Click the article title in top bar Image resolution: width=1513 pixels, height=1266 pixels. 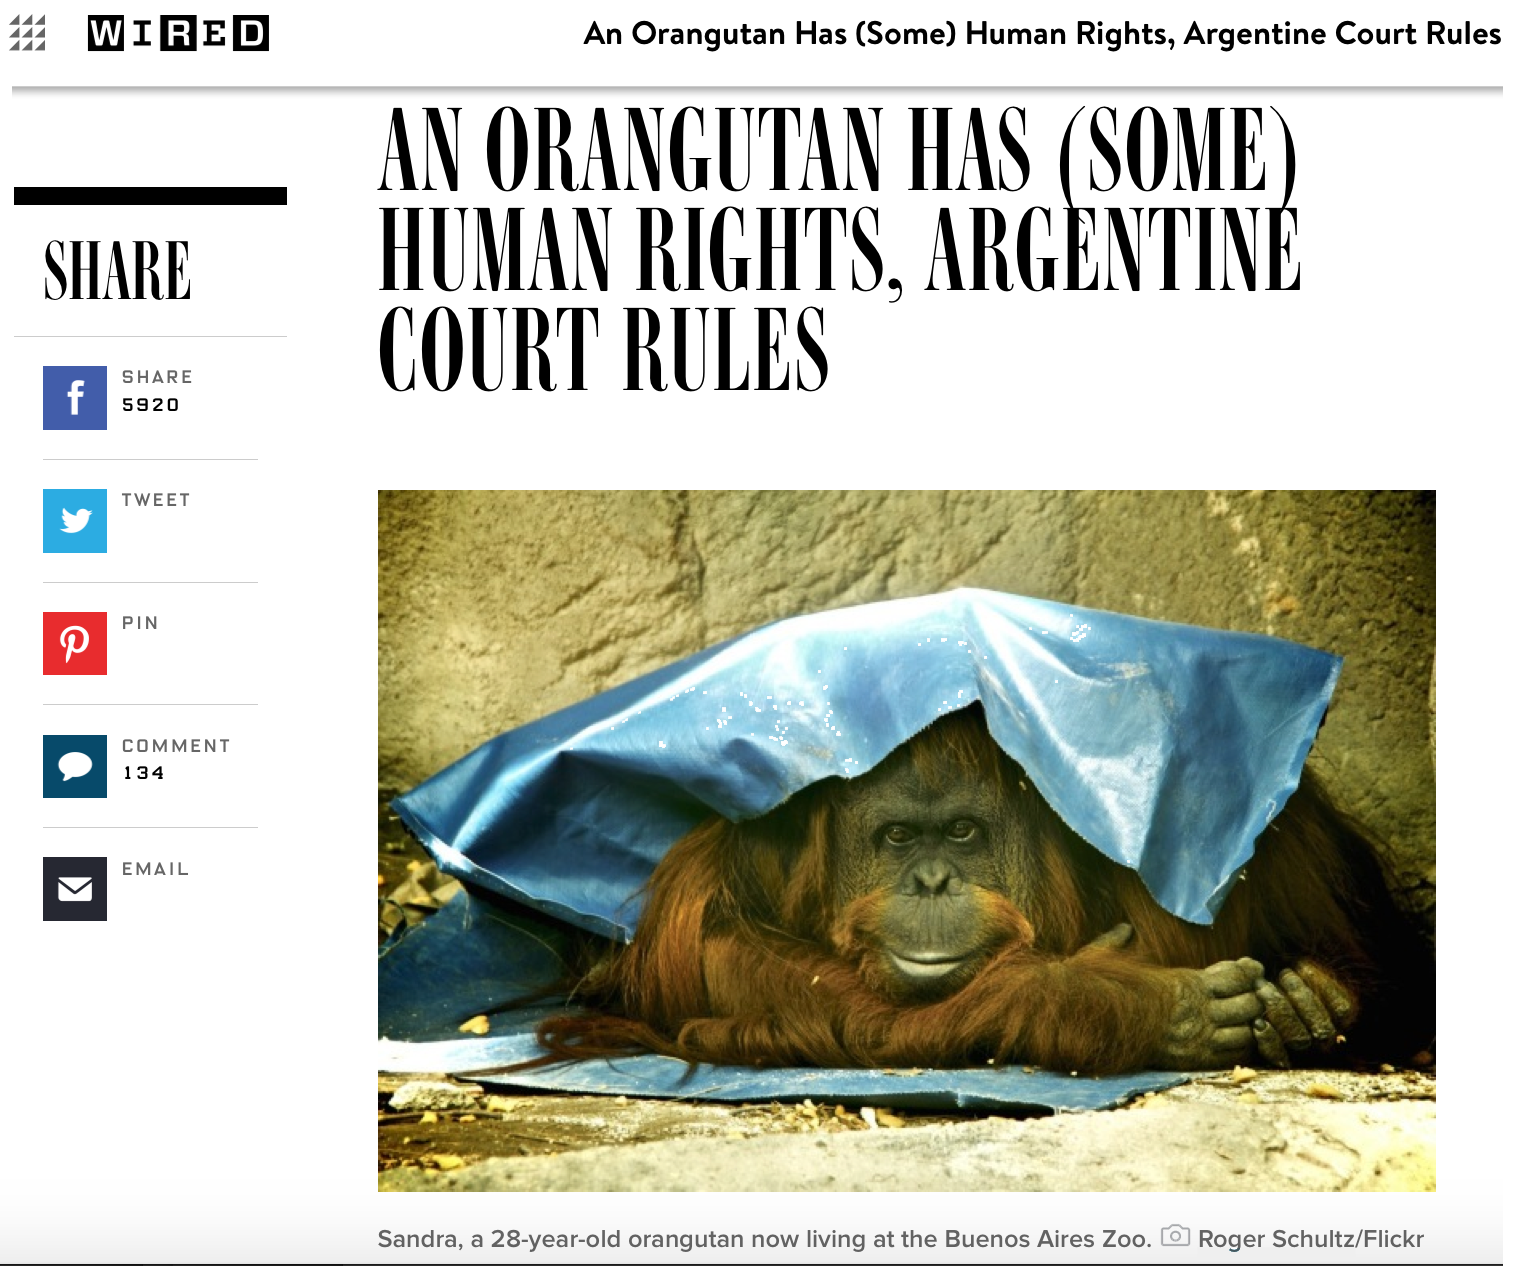1042,34
